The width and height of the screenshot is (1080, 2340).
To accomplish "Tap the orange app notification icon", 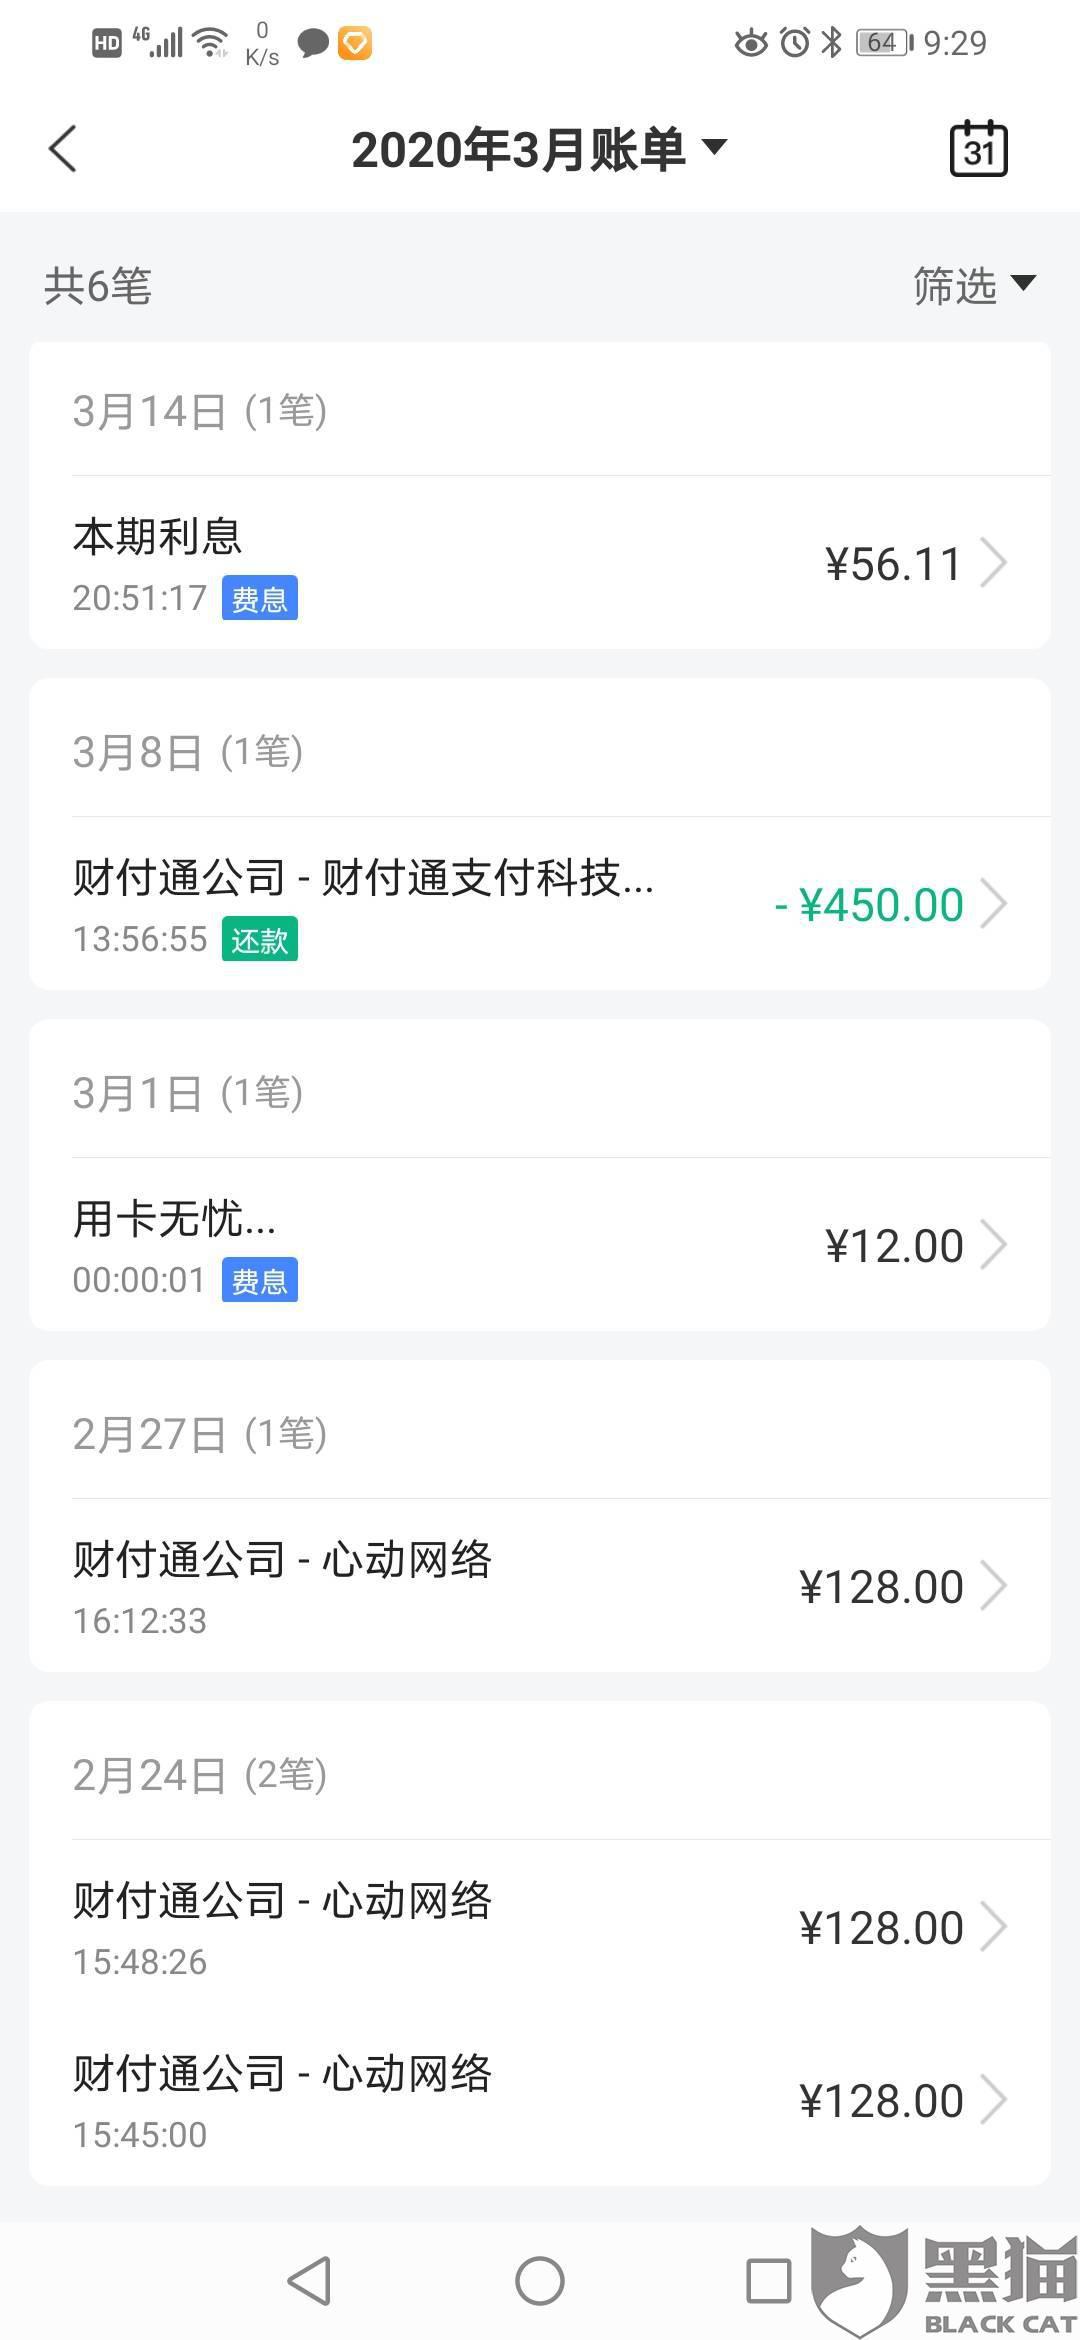I will pyautogui.click(x=355, y=43).
